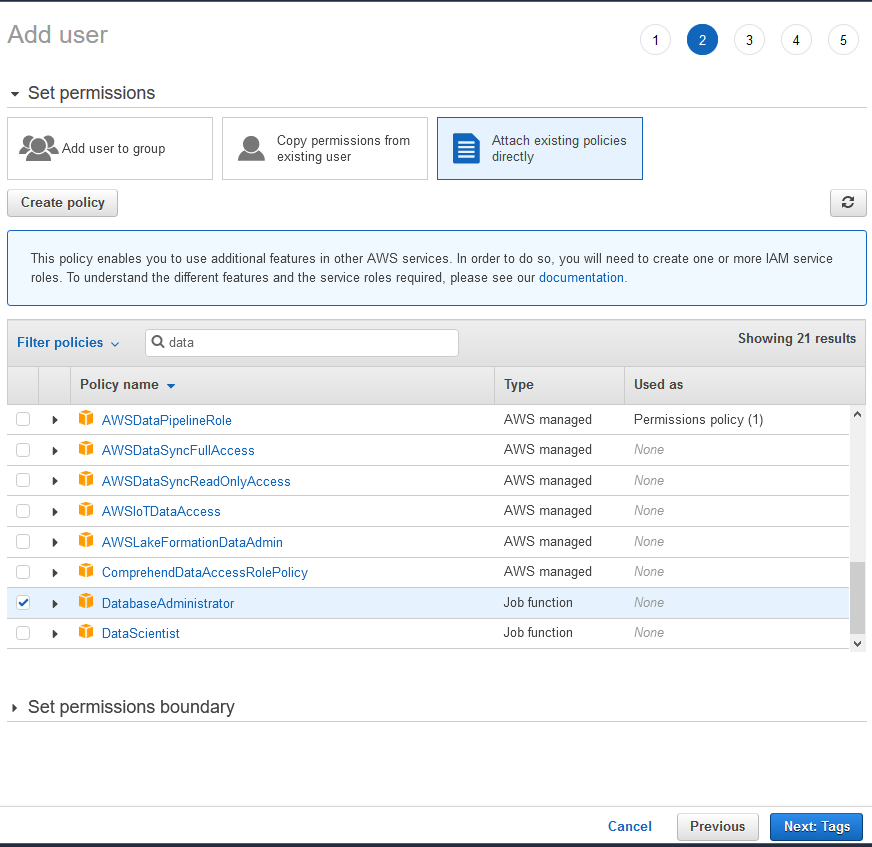Jump to step 5 of the wizard
Image resolution: width=872 pixels, height=847 pixels.
[x=843, y=40]
